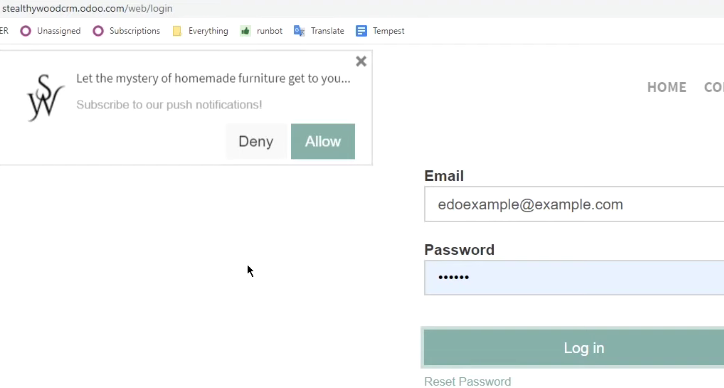Focus the Email input field
Viewport: 724px width, 388px height.
[574, 204]
